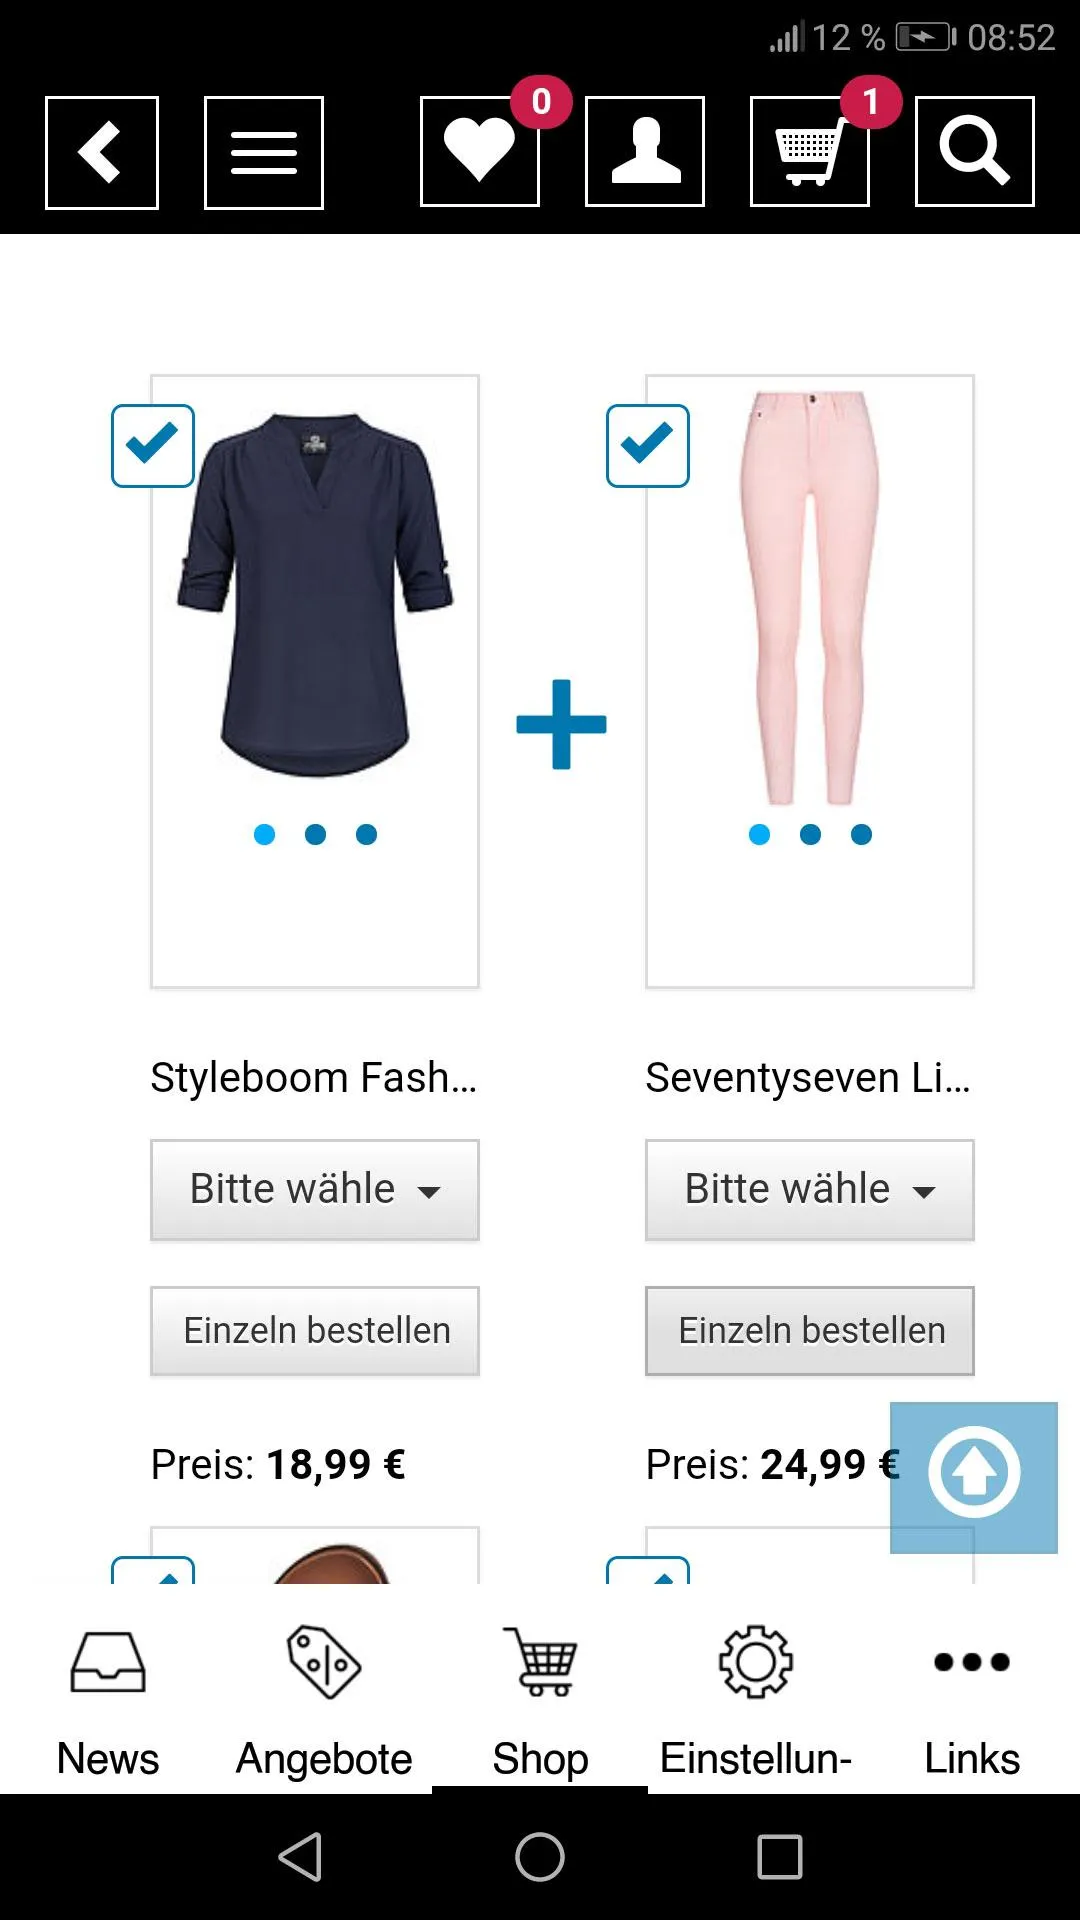Open the wishlist heart icon
Screen dimensions: 1080x1920
pyautogui.click(x=480, y=152)
